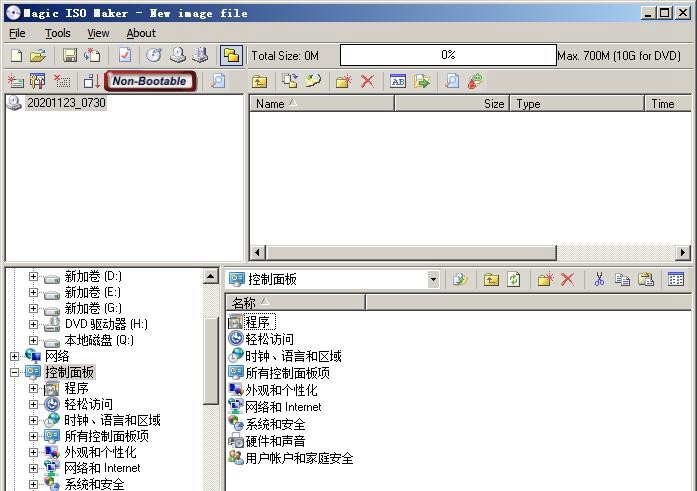Click the Non-Bootable button
Screen dimensions: 697x491
[x=150, y=81]
